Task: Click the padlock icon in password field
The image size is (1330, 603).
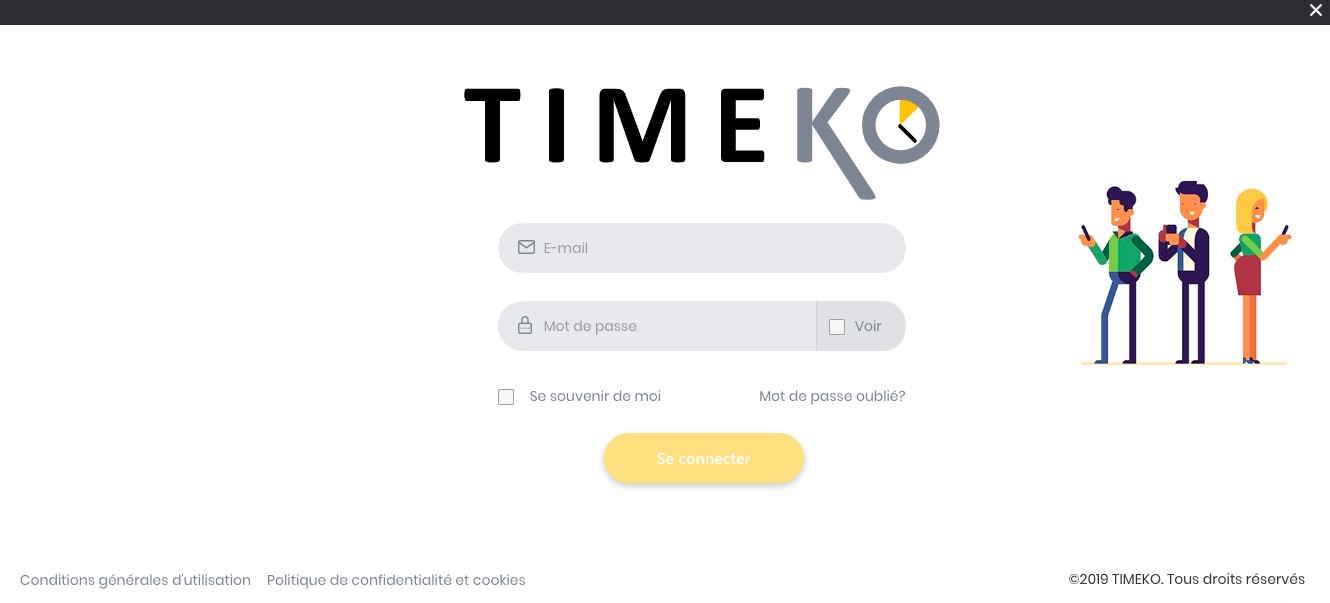Action: click(525, 326)
